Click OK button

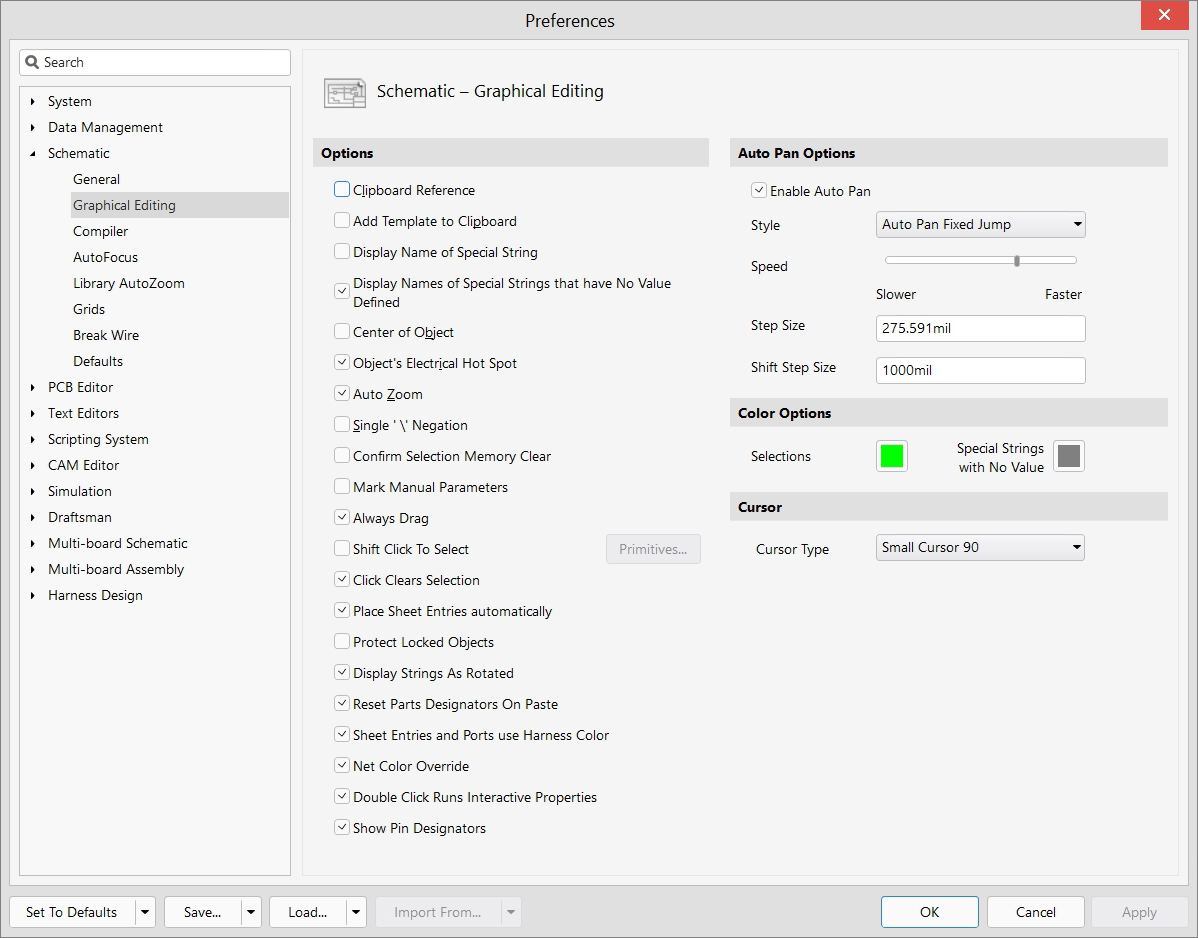pos(930,912)
